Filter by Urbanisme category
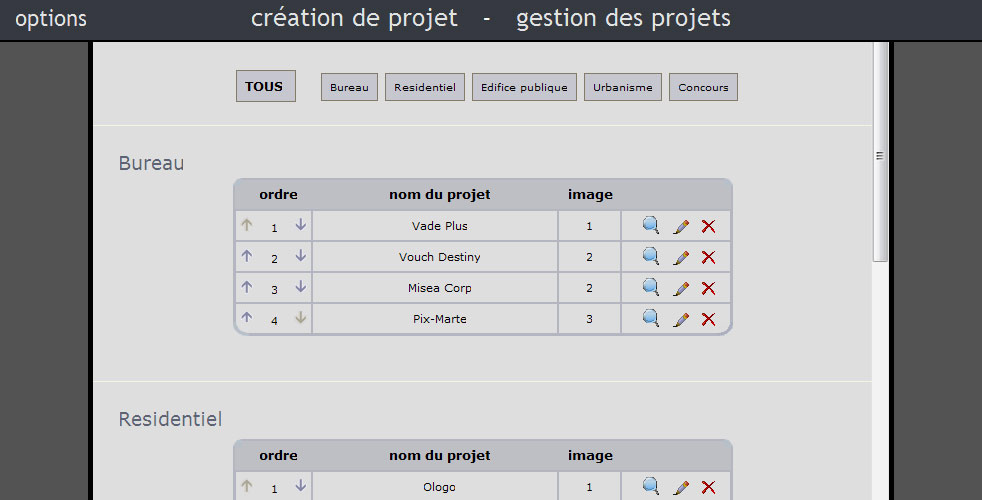Image resolution: width=982 pixels, height=500 pixels. [x=622, y=88]
